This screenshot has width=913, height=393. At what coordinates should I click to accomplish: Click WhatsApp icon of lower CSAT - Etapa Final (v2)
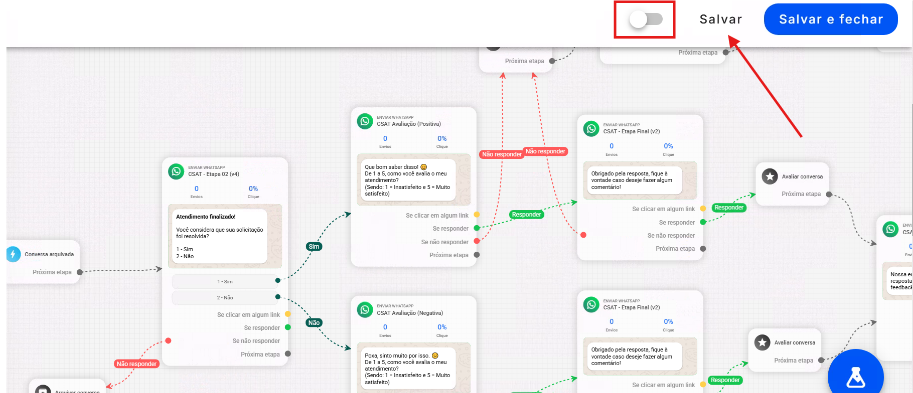coord(592,305)
